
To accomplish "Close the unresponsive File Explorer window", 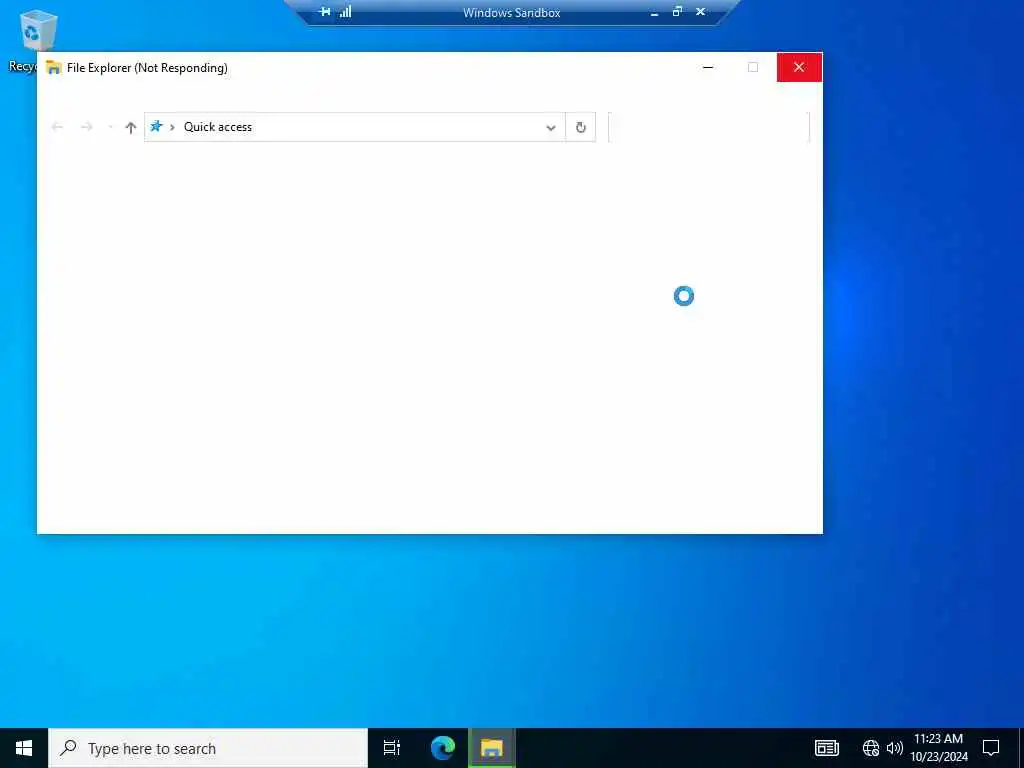I will point(799,67).
